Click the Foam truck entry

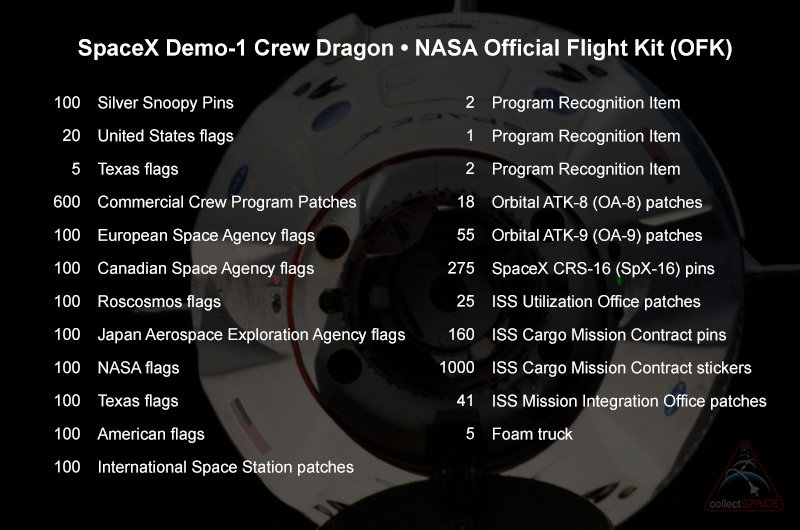point(532,434)
